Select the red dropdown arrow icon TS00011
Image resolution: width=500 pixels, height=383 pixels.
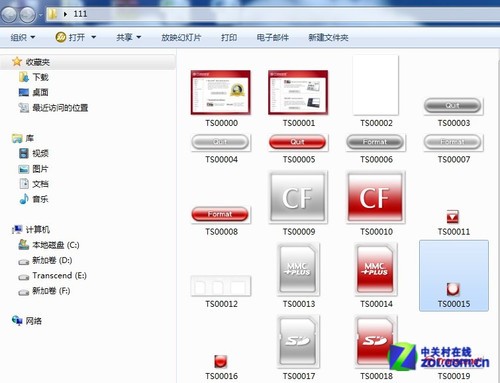tap(453, 217)
